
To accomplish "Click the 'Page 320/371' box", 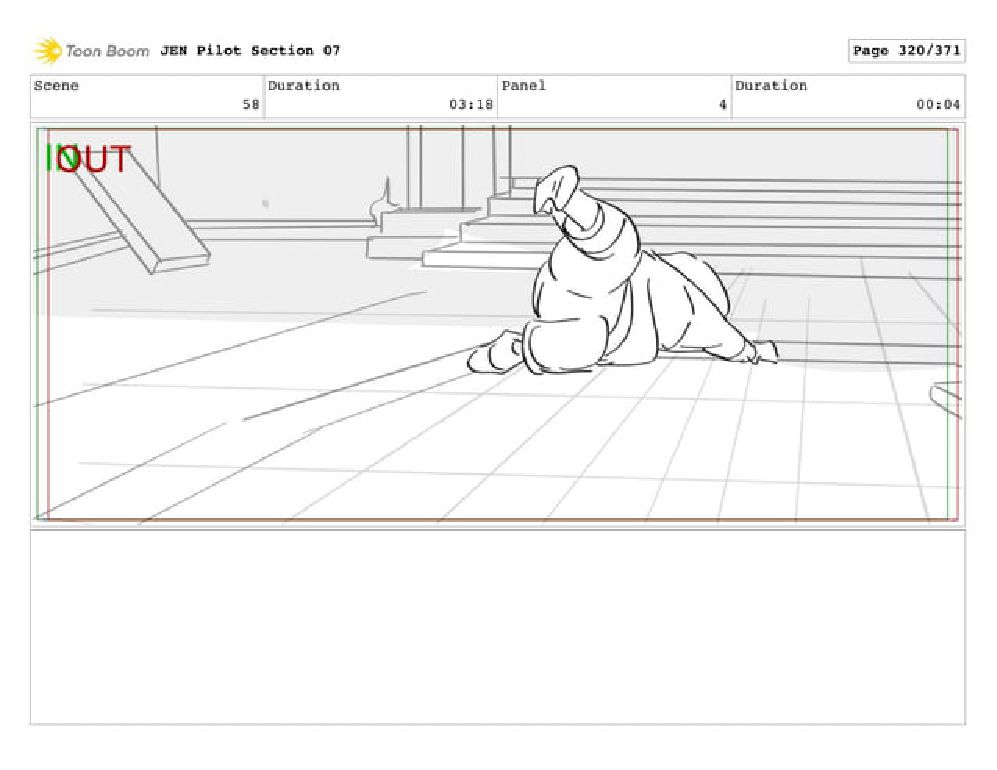I will [906, 50].
